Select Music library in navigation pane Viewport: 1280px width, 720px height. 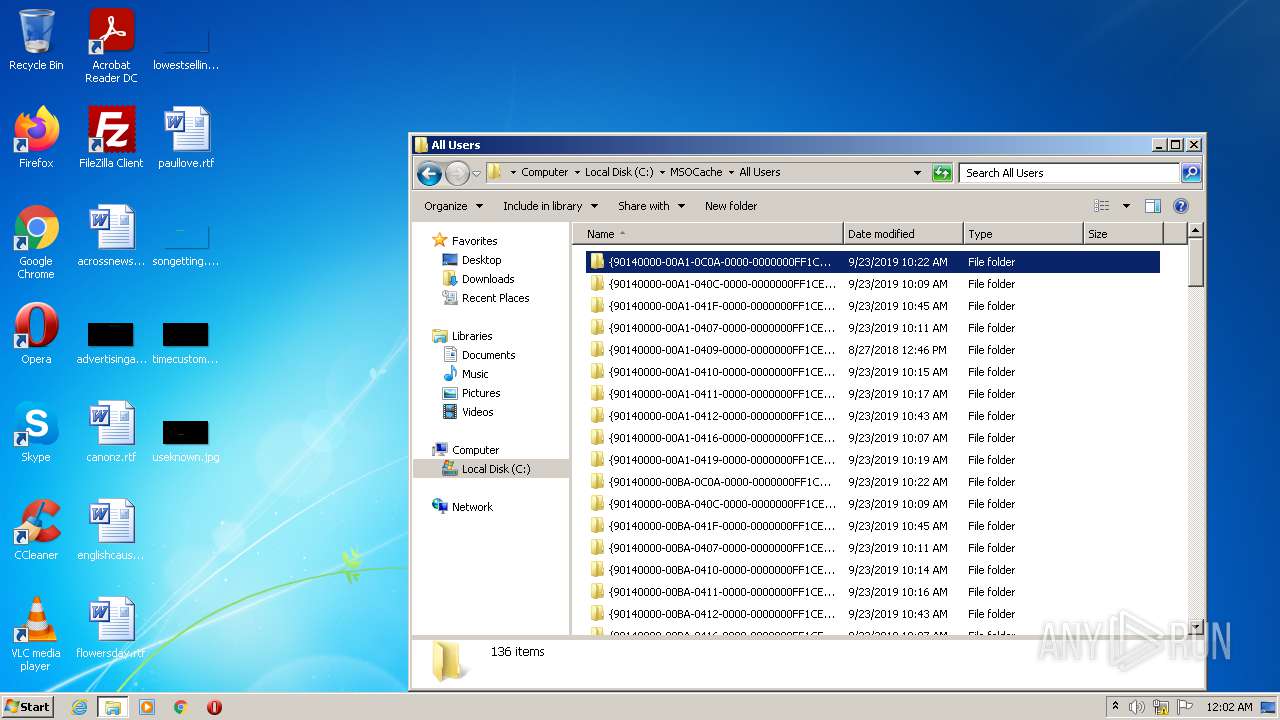tap(475, 374)
